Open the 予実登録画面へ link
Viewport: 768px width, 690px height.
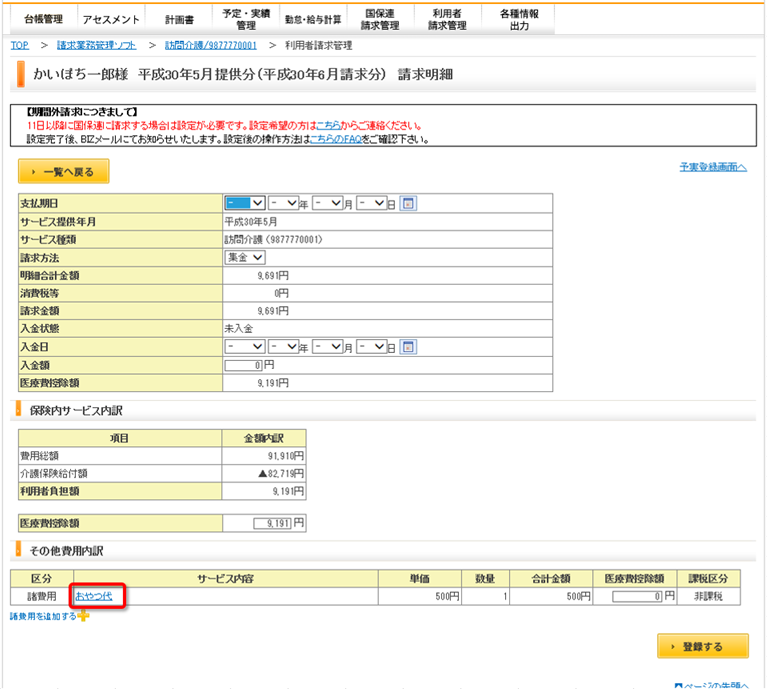[x=713, y=167]
